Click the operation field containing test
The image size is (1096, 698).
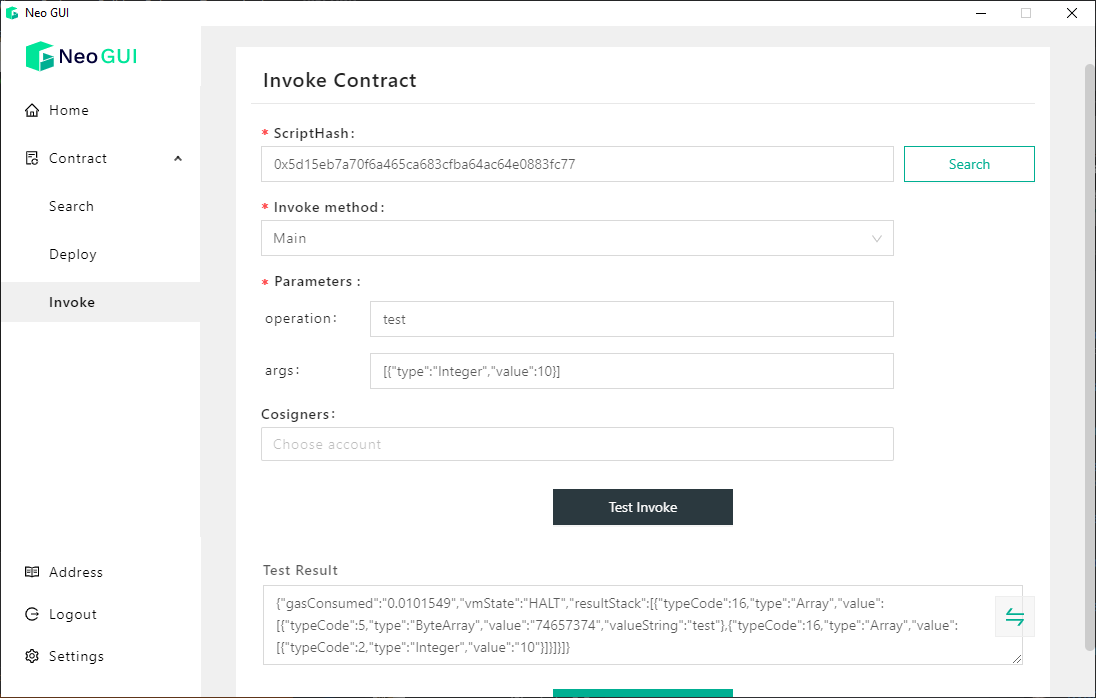click(631, 319)
